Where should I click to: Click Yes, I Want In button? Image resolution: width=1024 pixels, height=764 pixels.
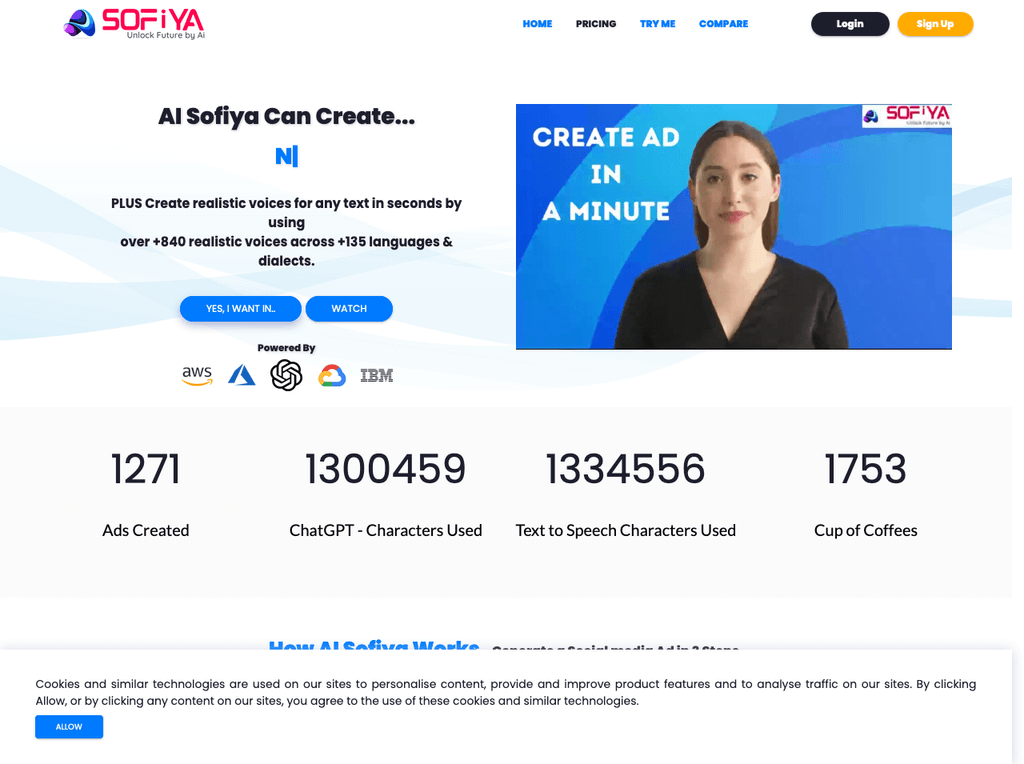pyautogui.click(x=240, y=309)
